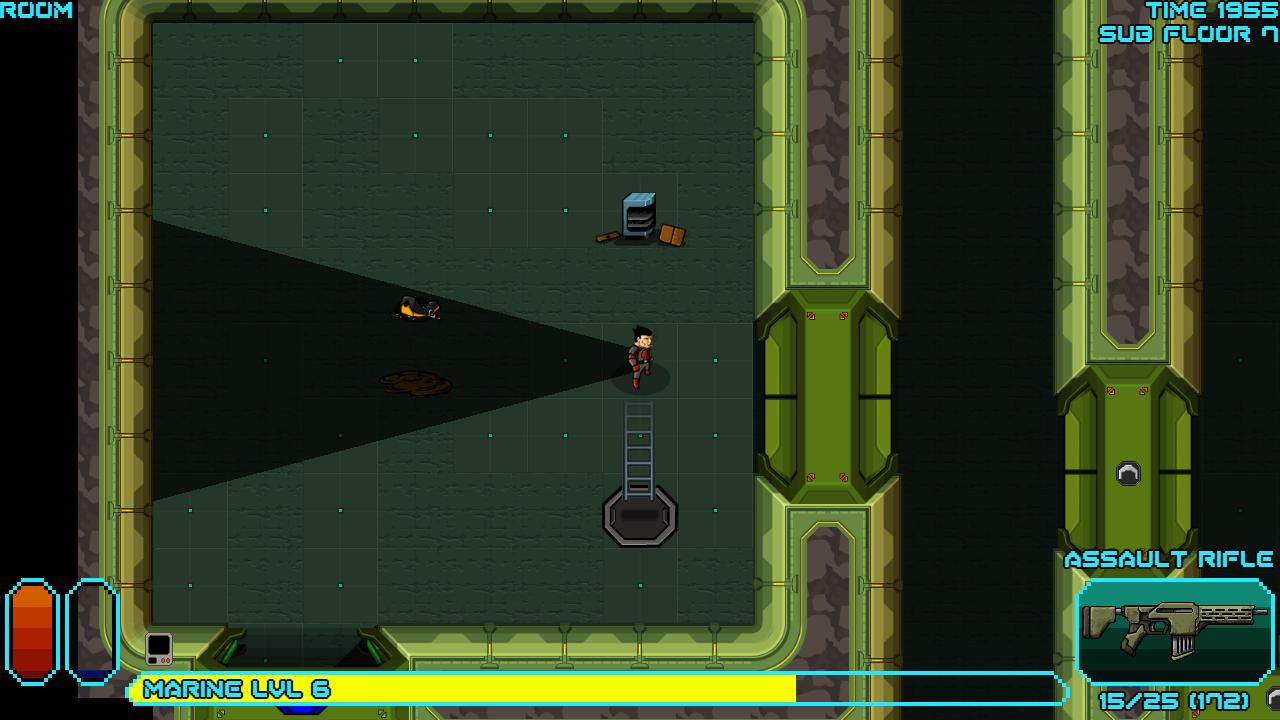Screen dimensions: 1280x720
Task: Click the lock on the far right door
Action: click(x=1128, y=473)
